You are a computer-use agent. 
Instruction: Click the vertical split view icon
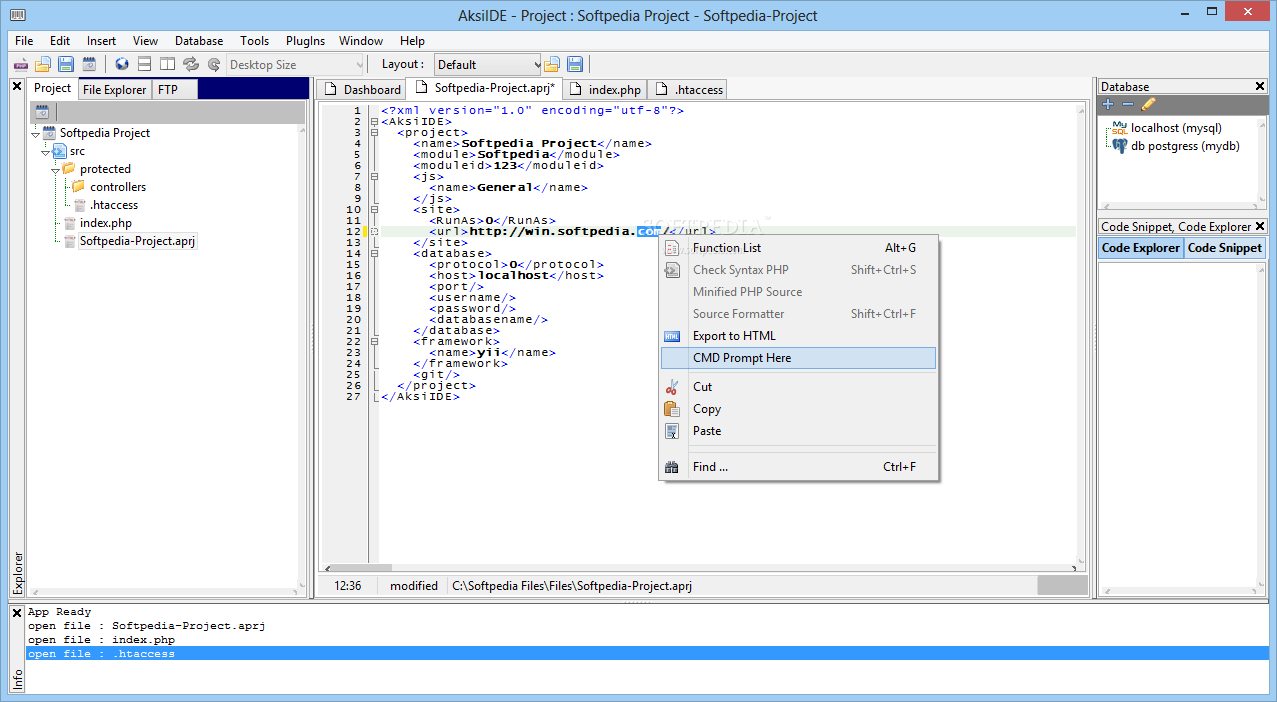(168, 65)
